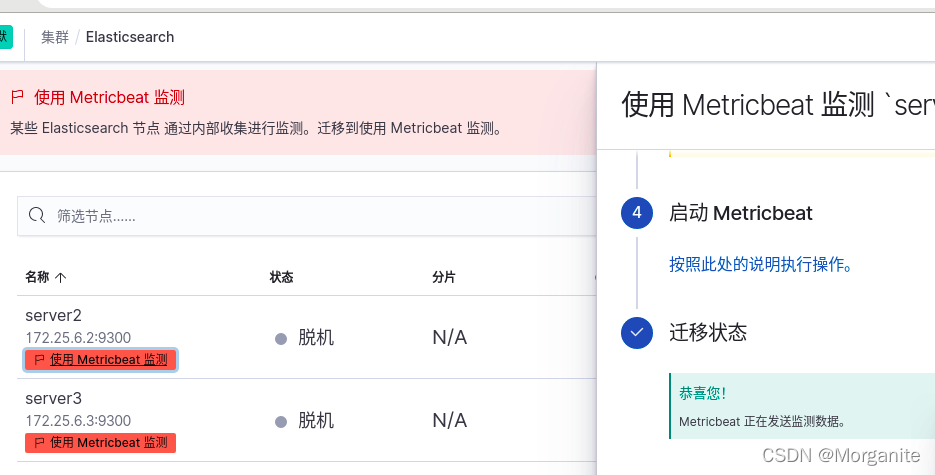This screenshot has height=475, width=935.
Task: Click the flag icon in server3's Metricbeat badge
Action: pos(40,443)
